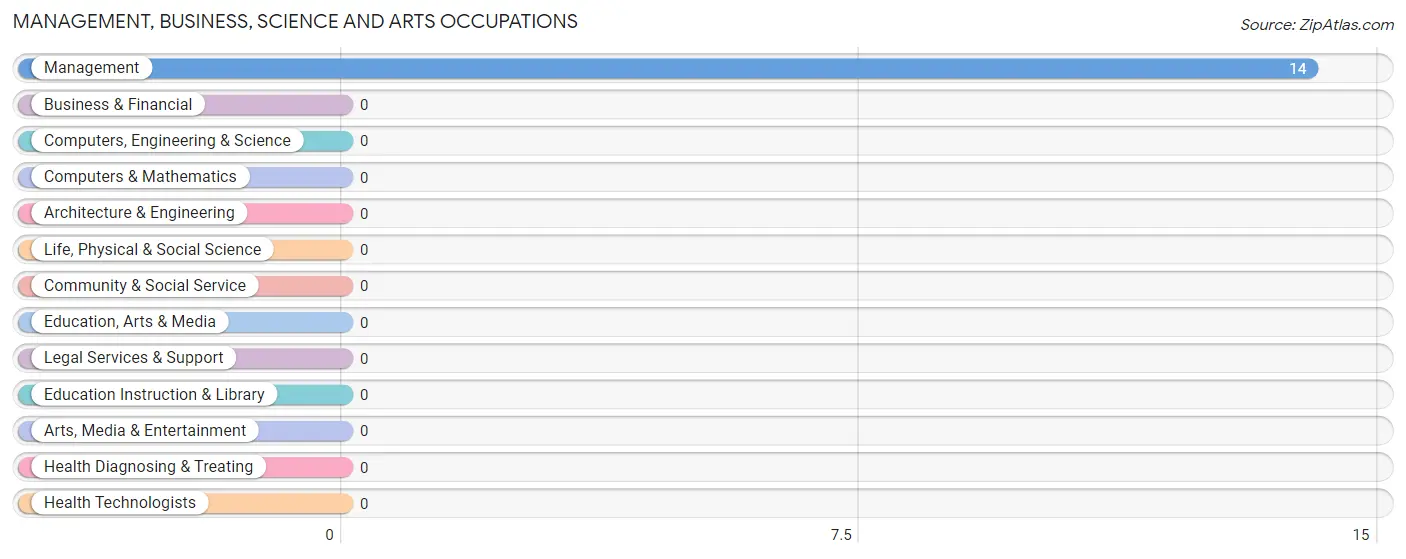Click the 0 value beside Computers, Engineering & Science
This screenshot has height=559, width=1406.
click(364, 141)
